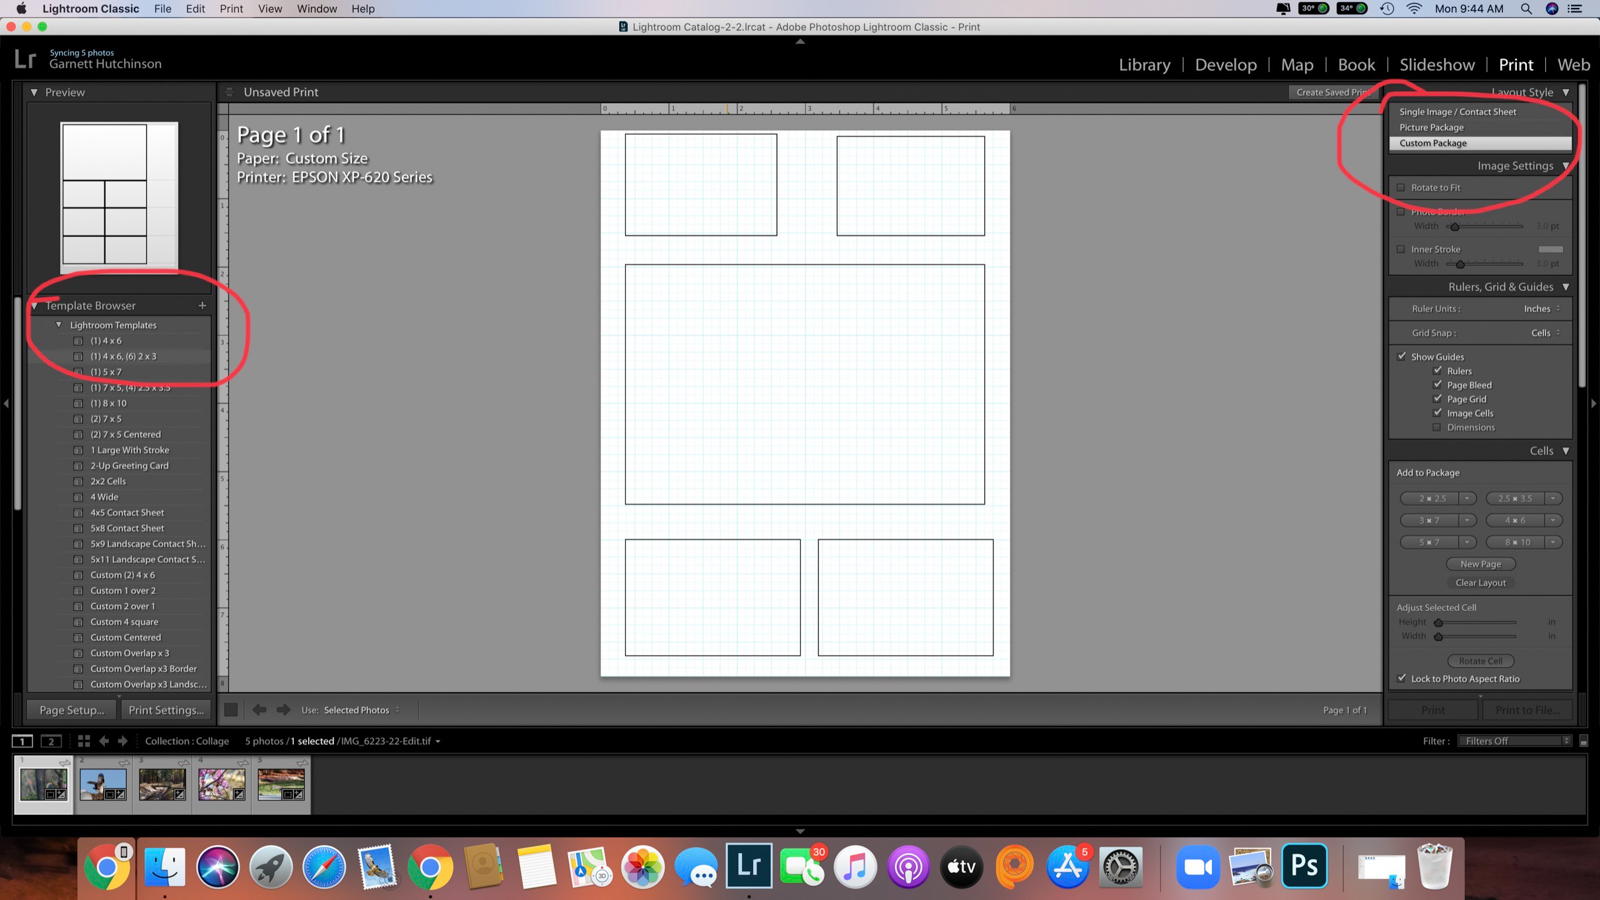The height and width of the screenshot is (900, 1600).
Task: Collapse the Lightroom Templates folder
Action: point(58,324)
